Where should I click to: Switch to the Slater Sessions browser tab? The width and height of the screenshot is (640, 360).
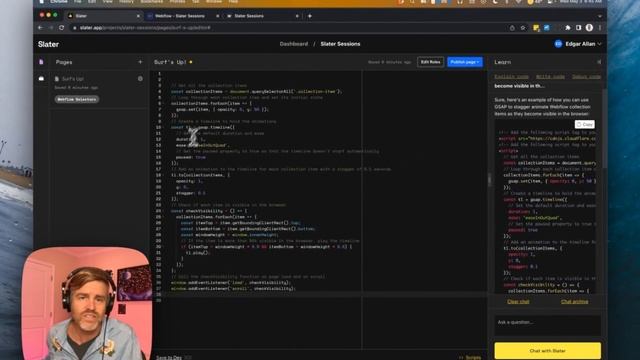click(x=263, y=16)
